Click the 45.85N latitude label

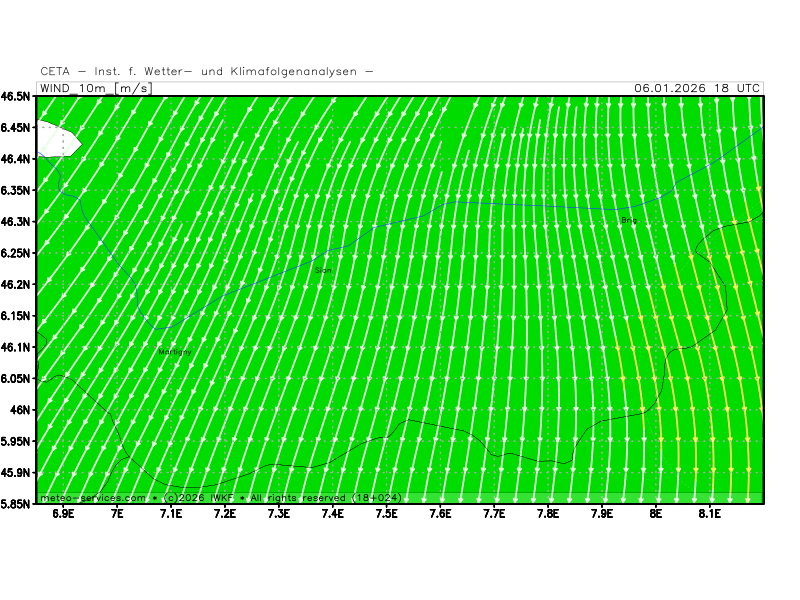tap(17, 504)
